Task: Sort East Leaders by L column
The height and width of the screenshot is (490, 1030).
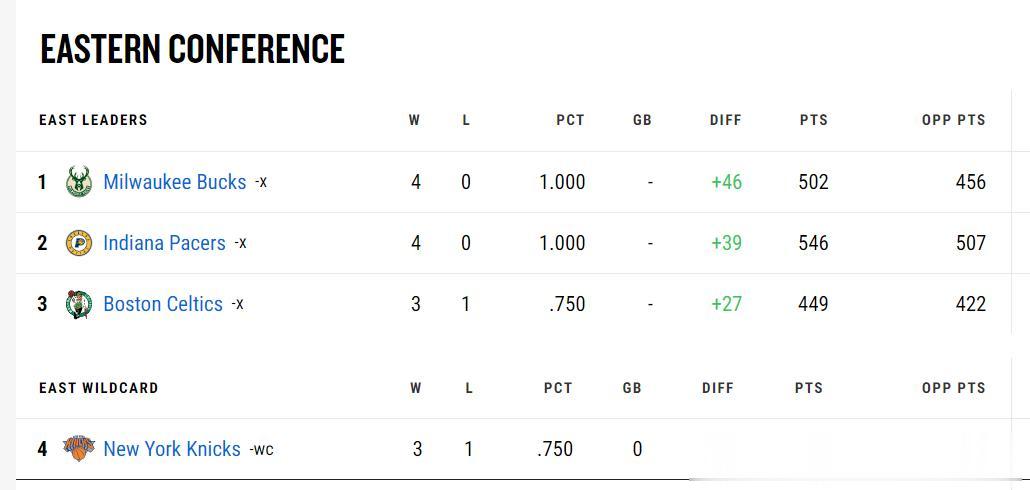Action: (466, 120)
